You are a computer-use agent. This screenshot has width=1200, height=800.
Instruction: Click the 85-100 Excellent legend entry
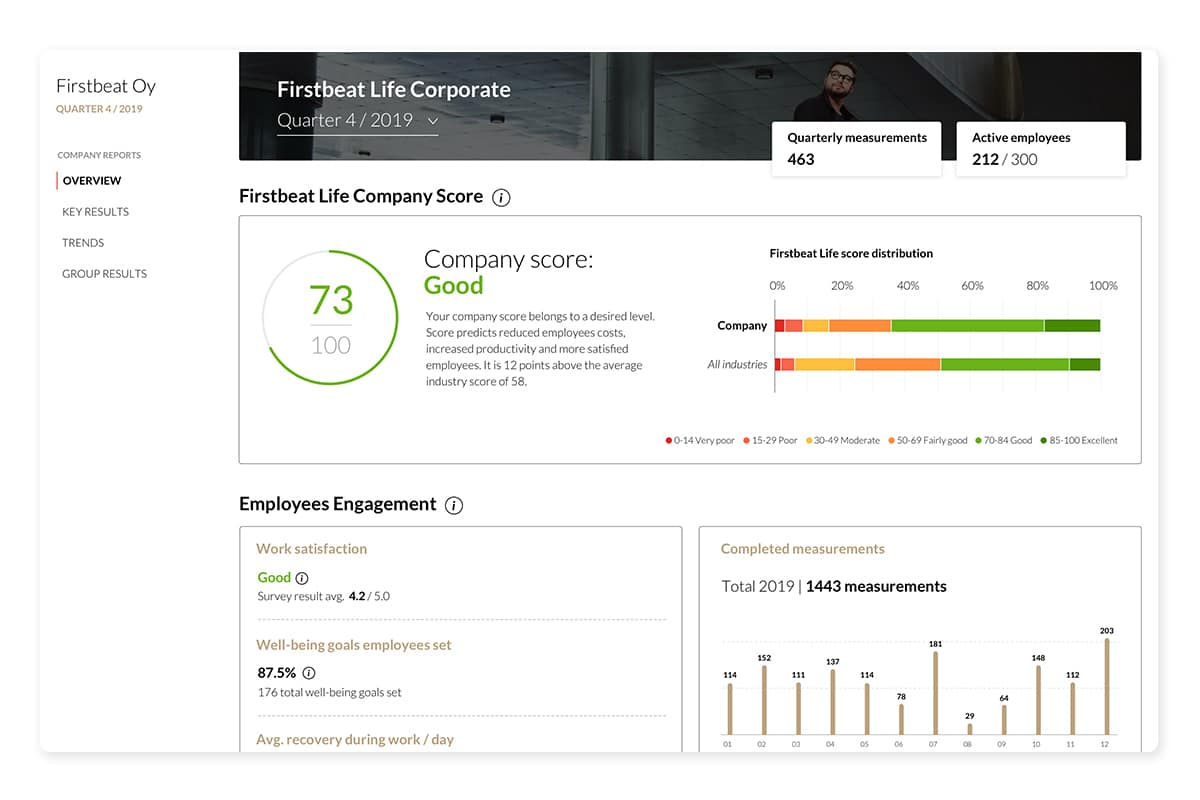pyautogui.click(x=1079, y=441)
